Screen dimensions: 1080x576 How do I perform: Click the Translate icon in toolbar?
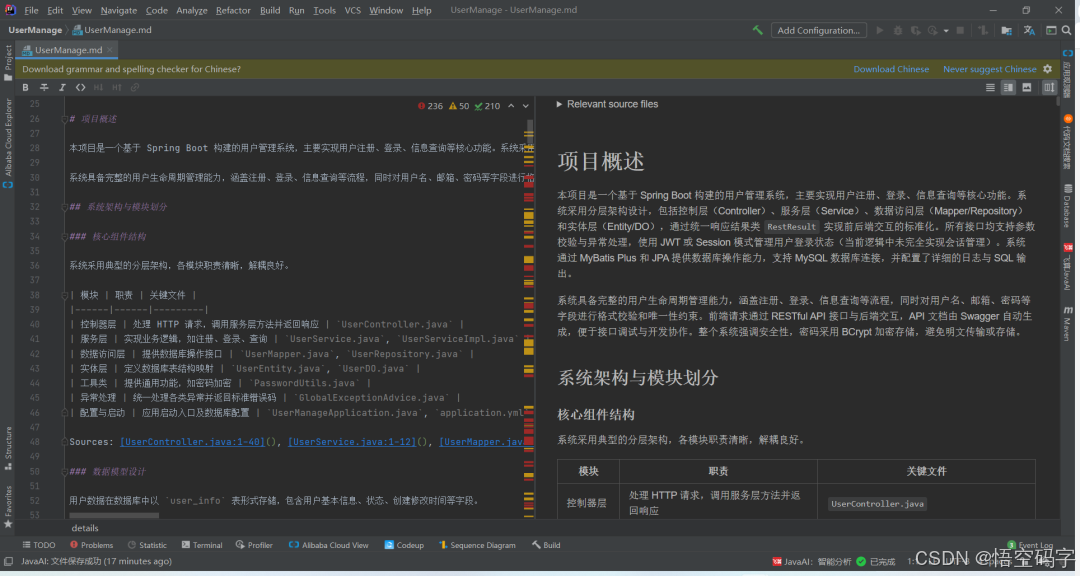[1029, 30]
